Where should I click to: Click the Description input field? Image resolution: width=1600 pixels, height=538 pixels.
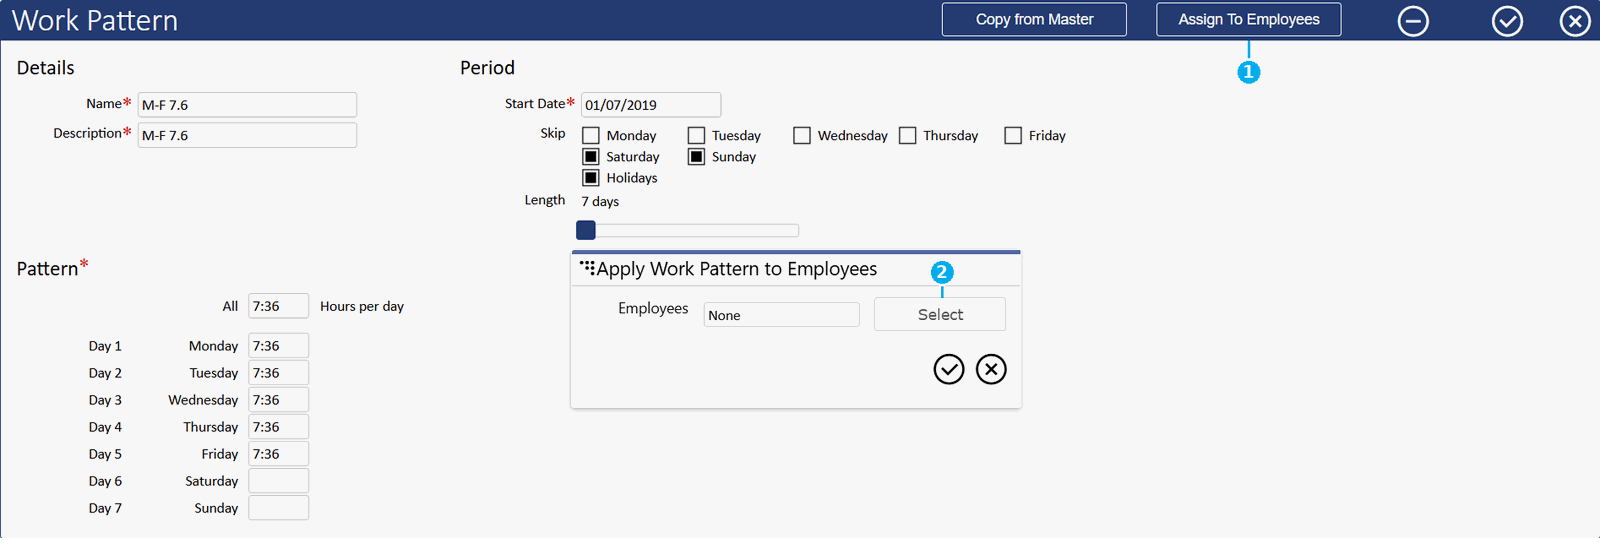point(247,135)
